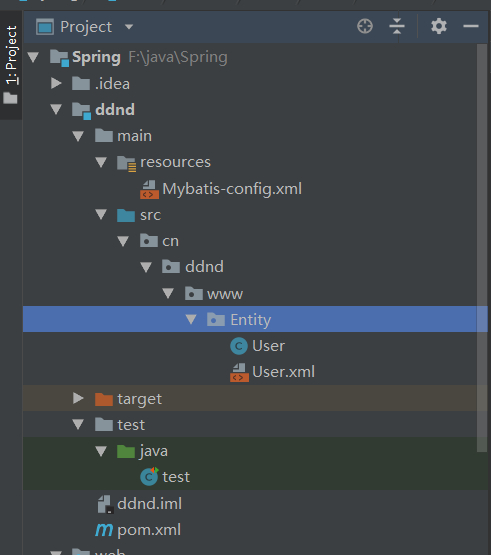Click the Maven pom.xml icon

(x=104, y=530)
